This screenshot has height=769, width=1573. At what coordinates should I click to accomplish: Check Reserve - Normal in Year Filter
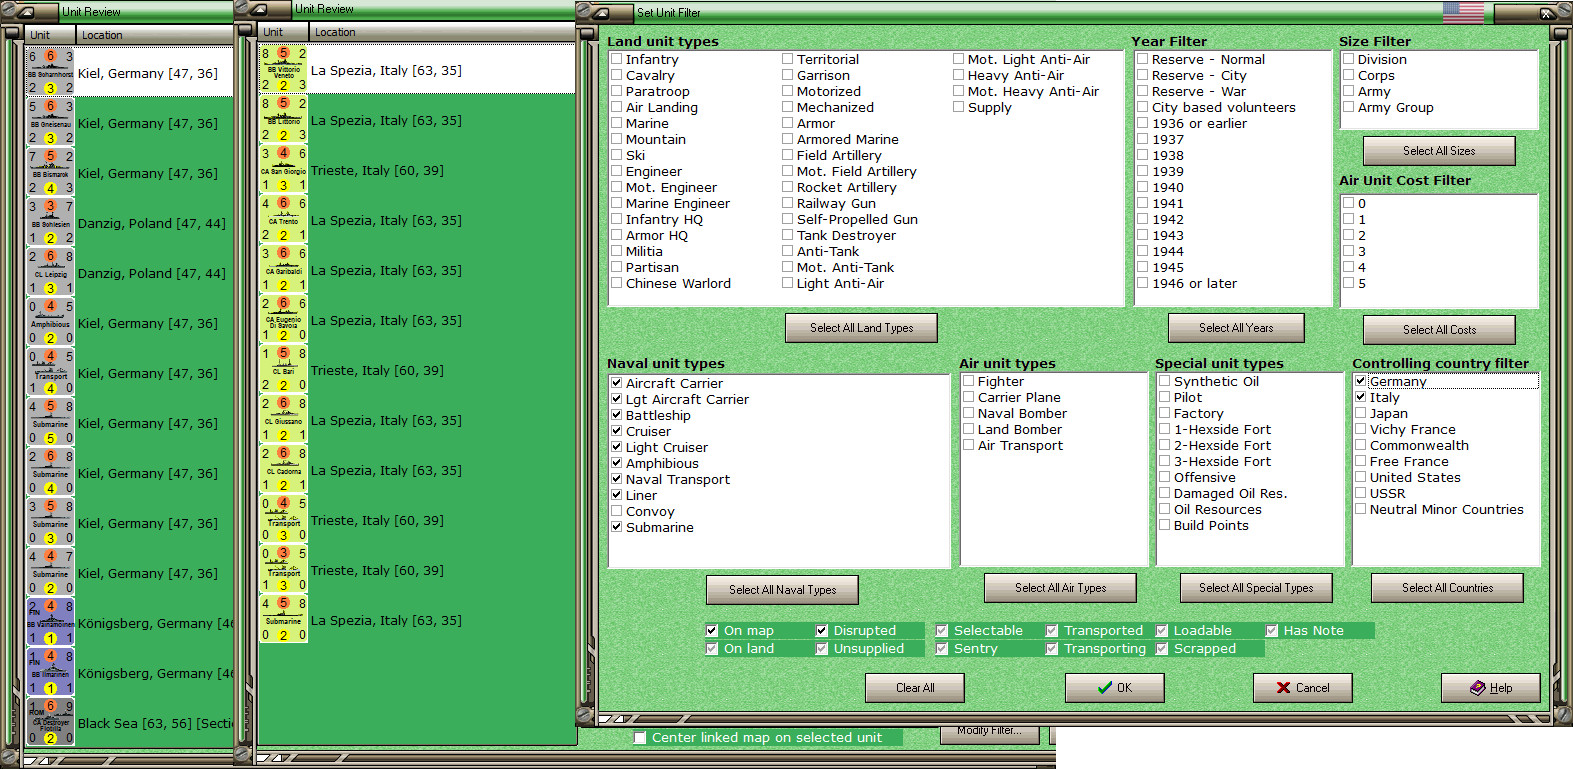click(x=1143, y=59)
